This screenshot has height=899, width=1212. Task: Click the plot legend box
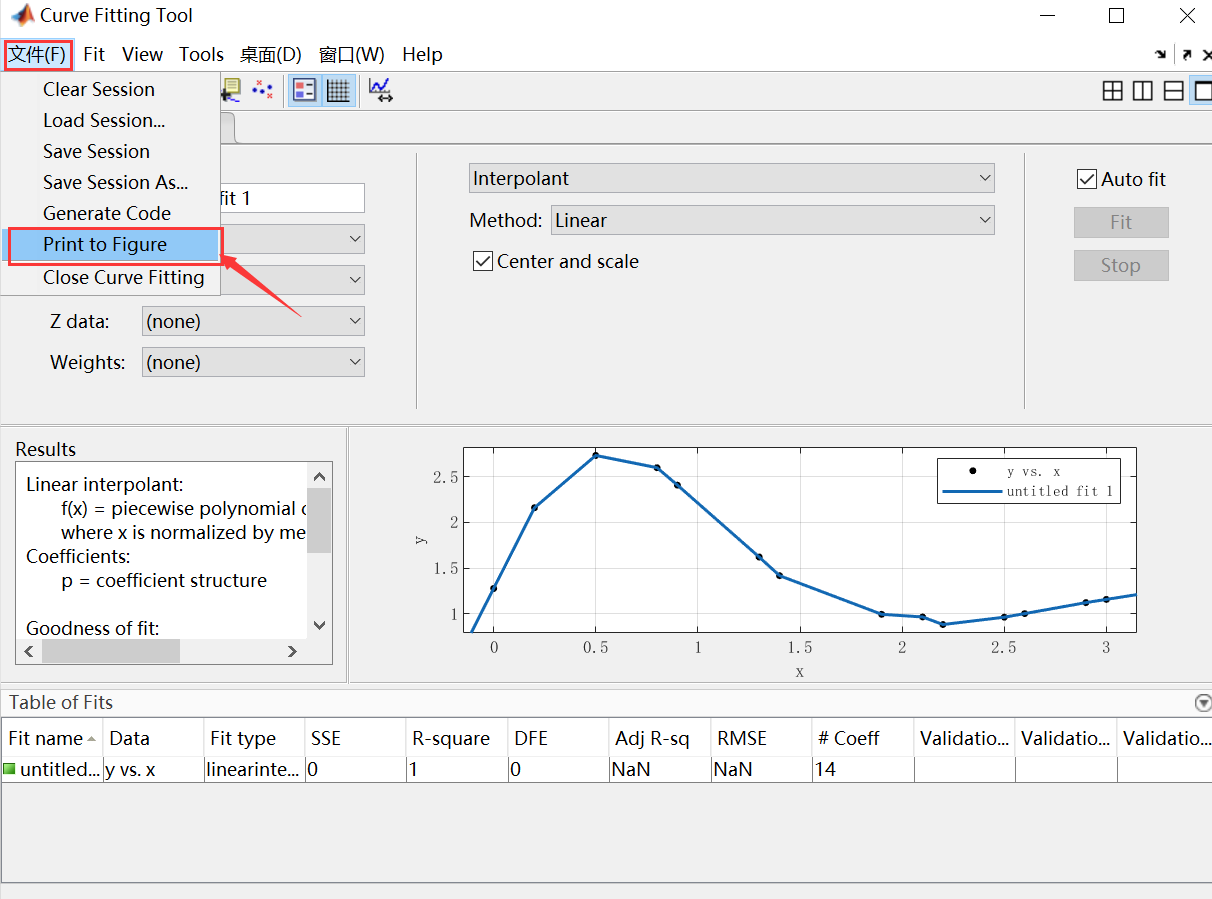(x=1029, y=481)
